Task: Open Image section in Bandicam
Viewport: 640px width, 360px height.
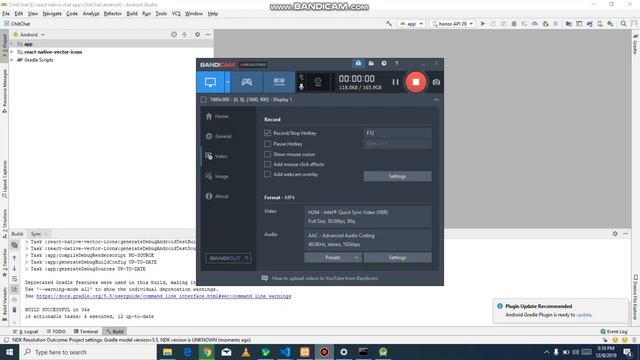Action: [x=217, y=176]
